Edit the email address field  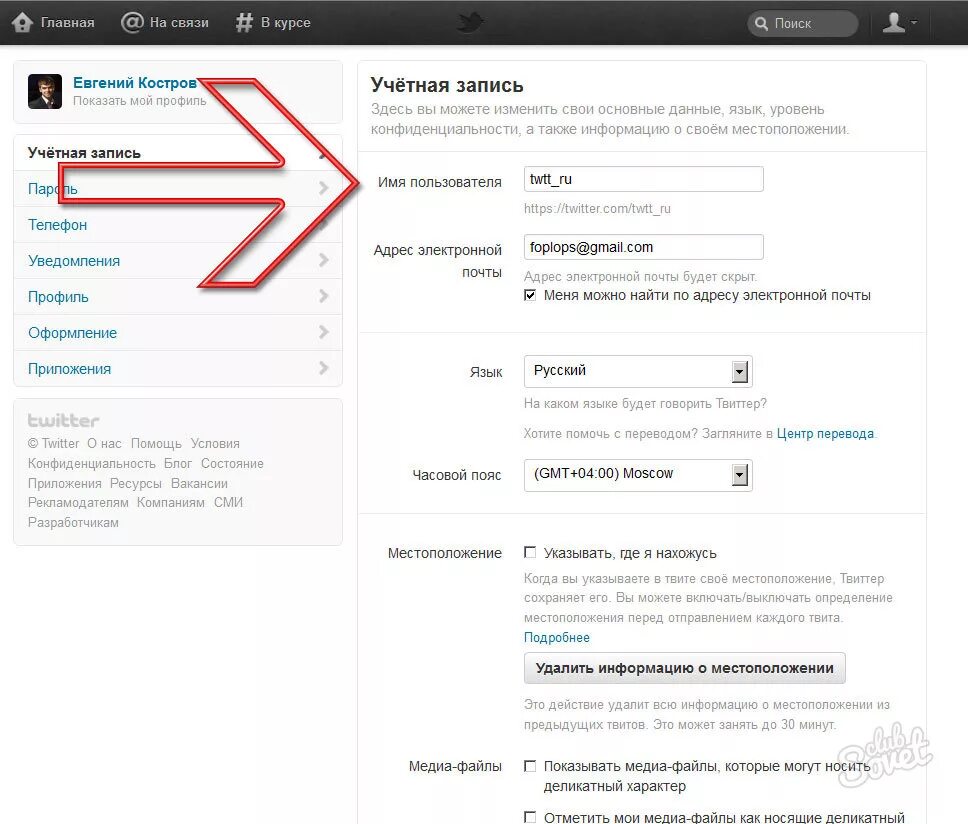click(643, 247)
